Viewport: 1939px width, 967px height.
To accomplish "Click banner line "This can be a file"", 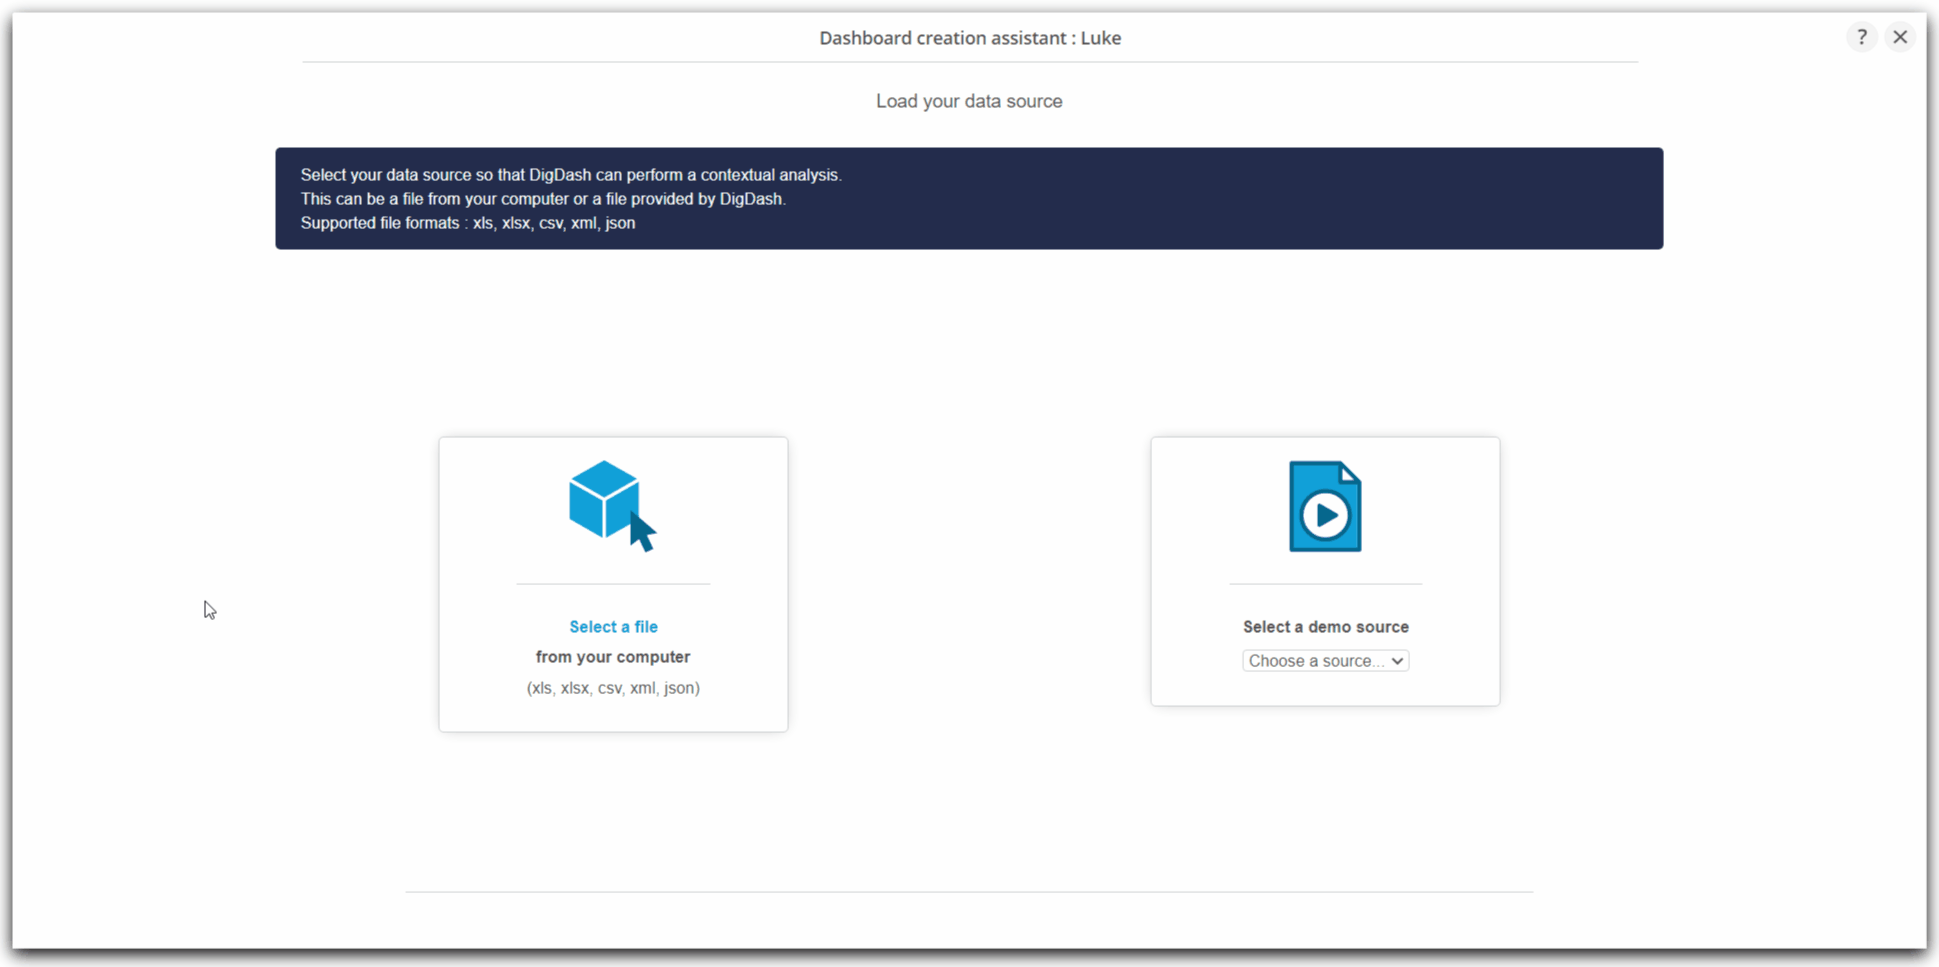I will [543, 199].
